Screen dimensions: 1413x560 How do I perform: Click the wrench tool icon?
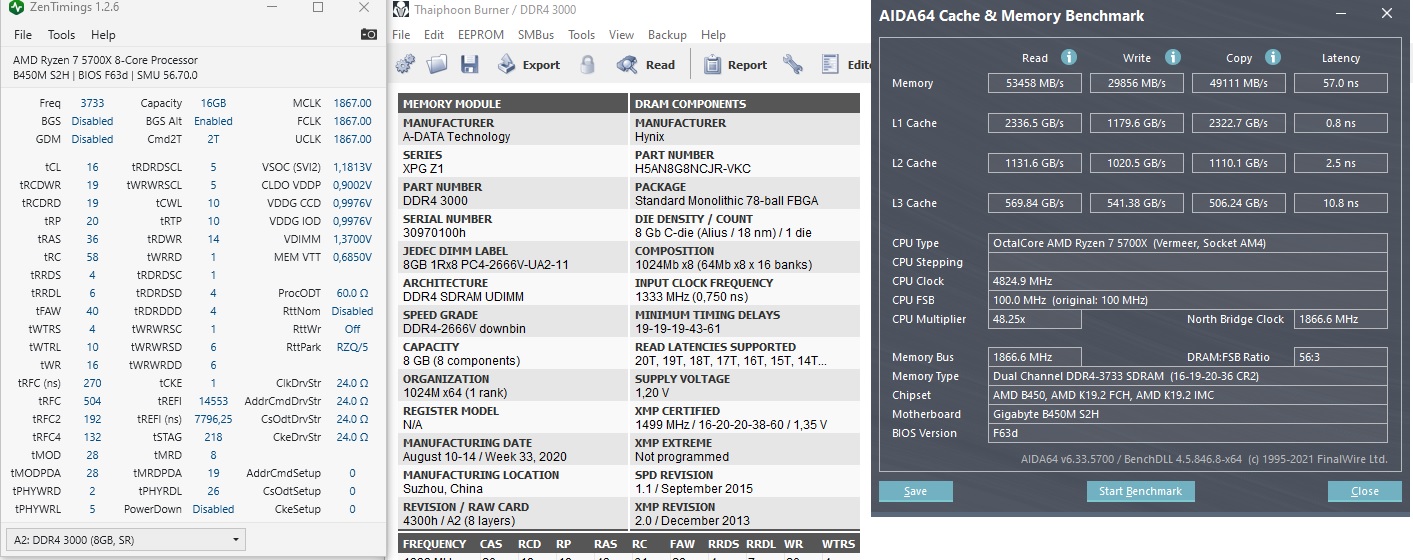tap(793, 65)
